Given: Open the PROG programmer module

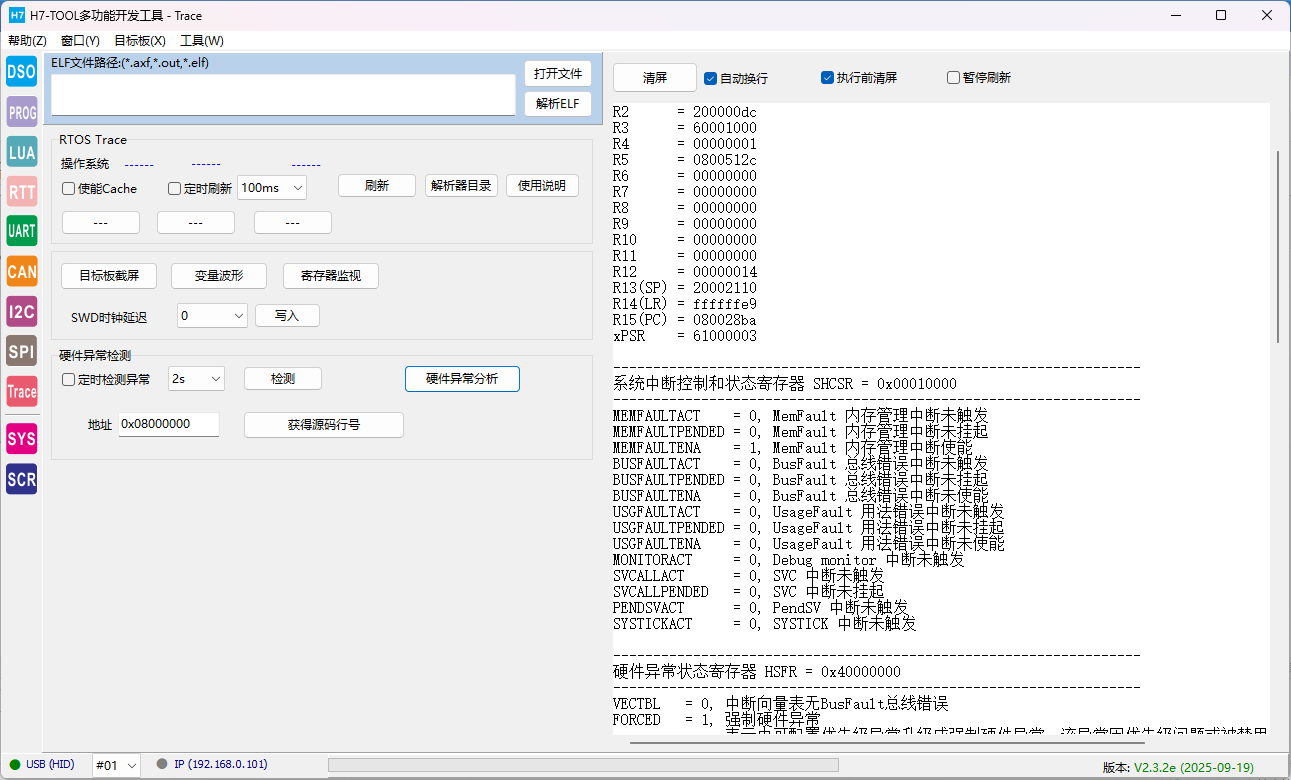Looking at the screenshot, I should tap(22, 112).
